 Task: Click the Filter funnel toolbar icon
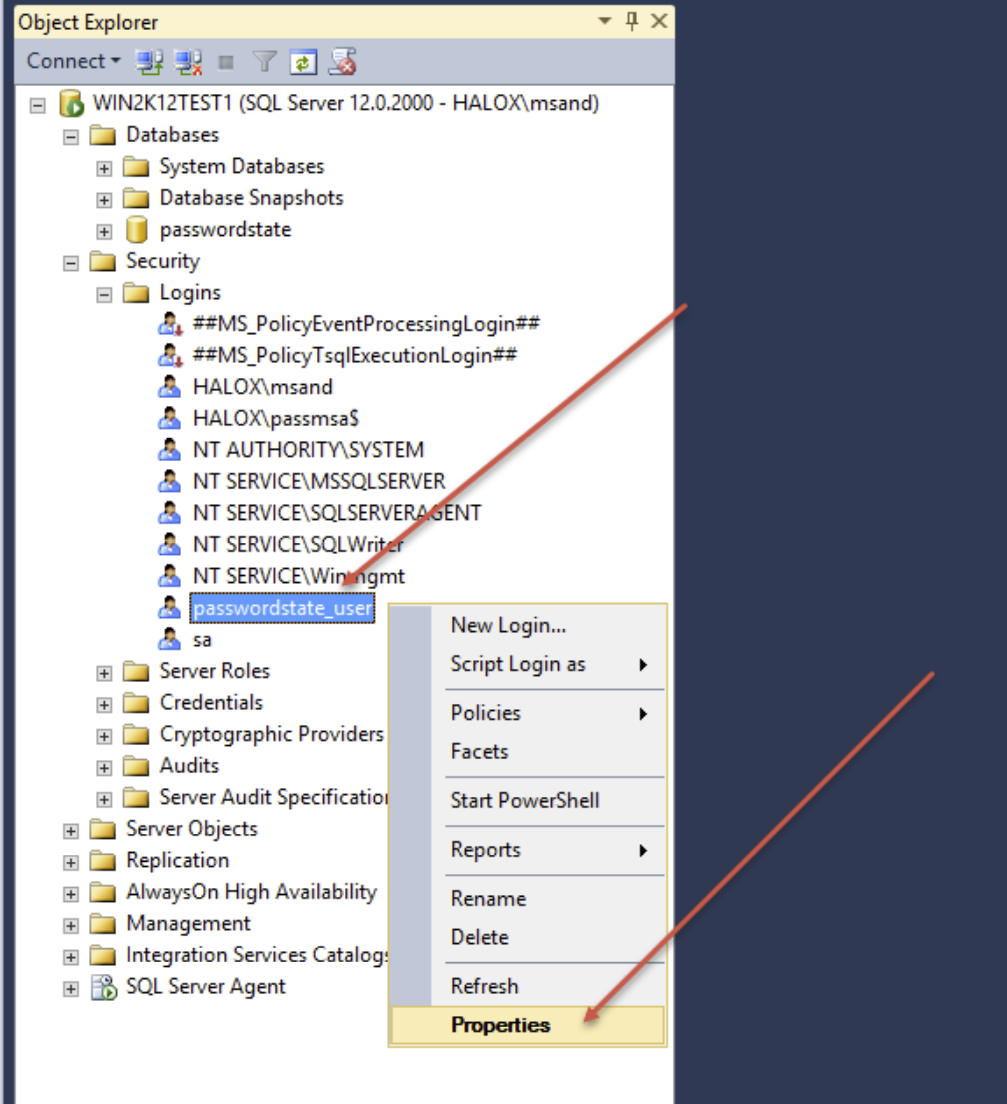(x=264, y=62)
